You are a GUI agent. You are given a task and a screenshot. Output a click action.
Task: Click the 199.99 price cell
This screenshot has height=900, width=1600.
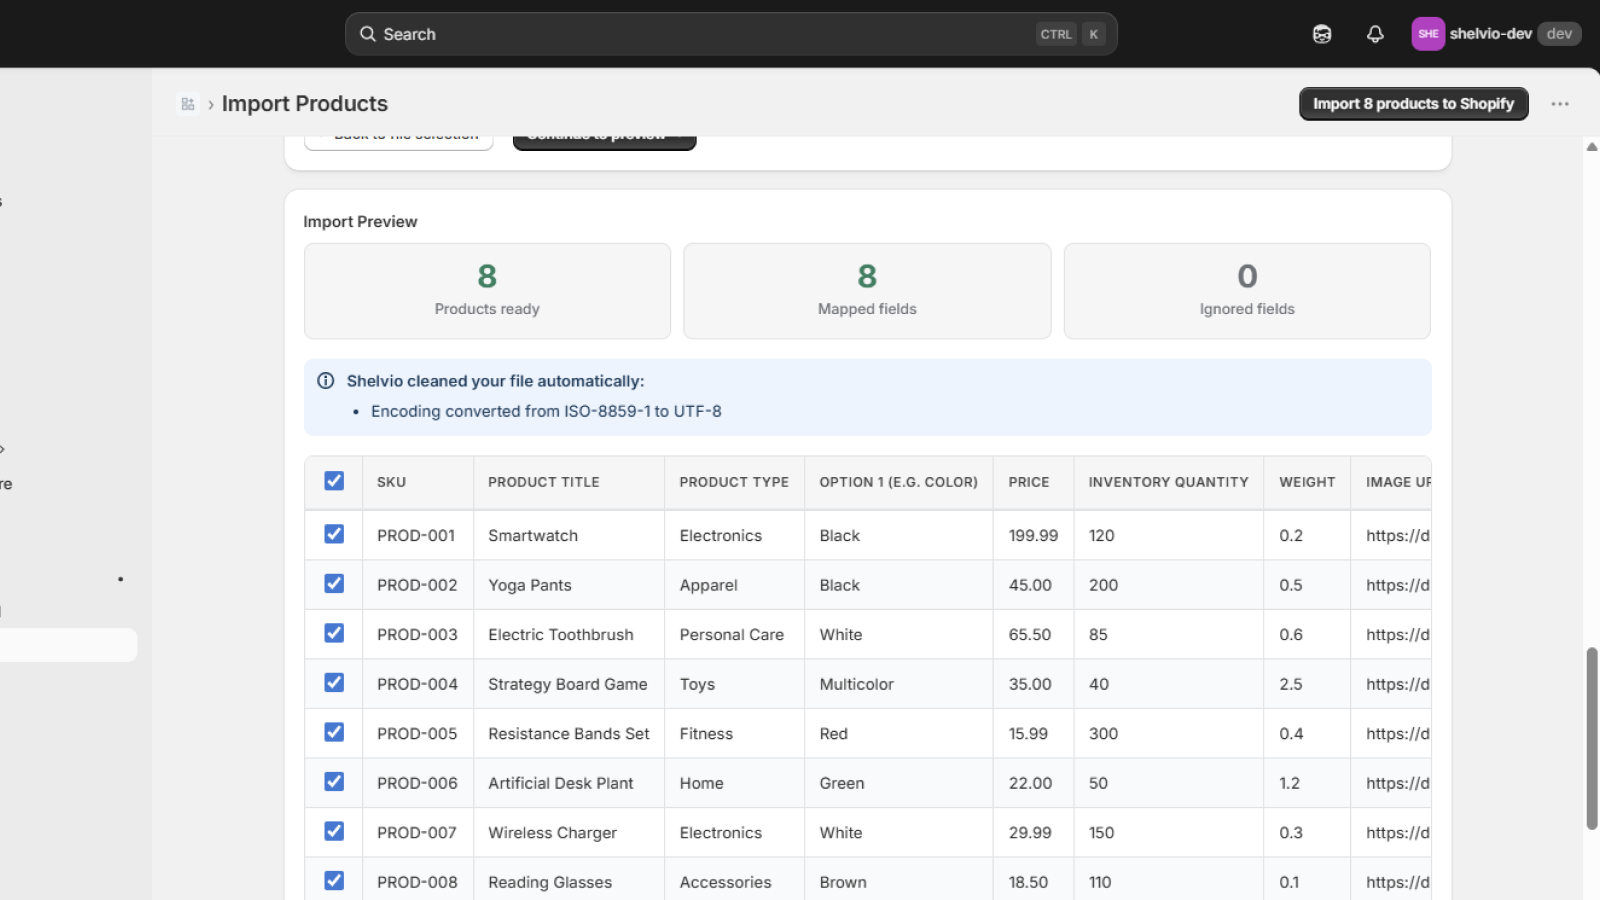pyautogui.click(x=1033, y=536)
